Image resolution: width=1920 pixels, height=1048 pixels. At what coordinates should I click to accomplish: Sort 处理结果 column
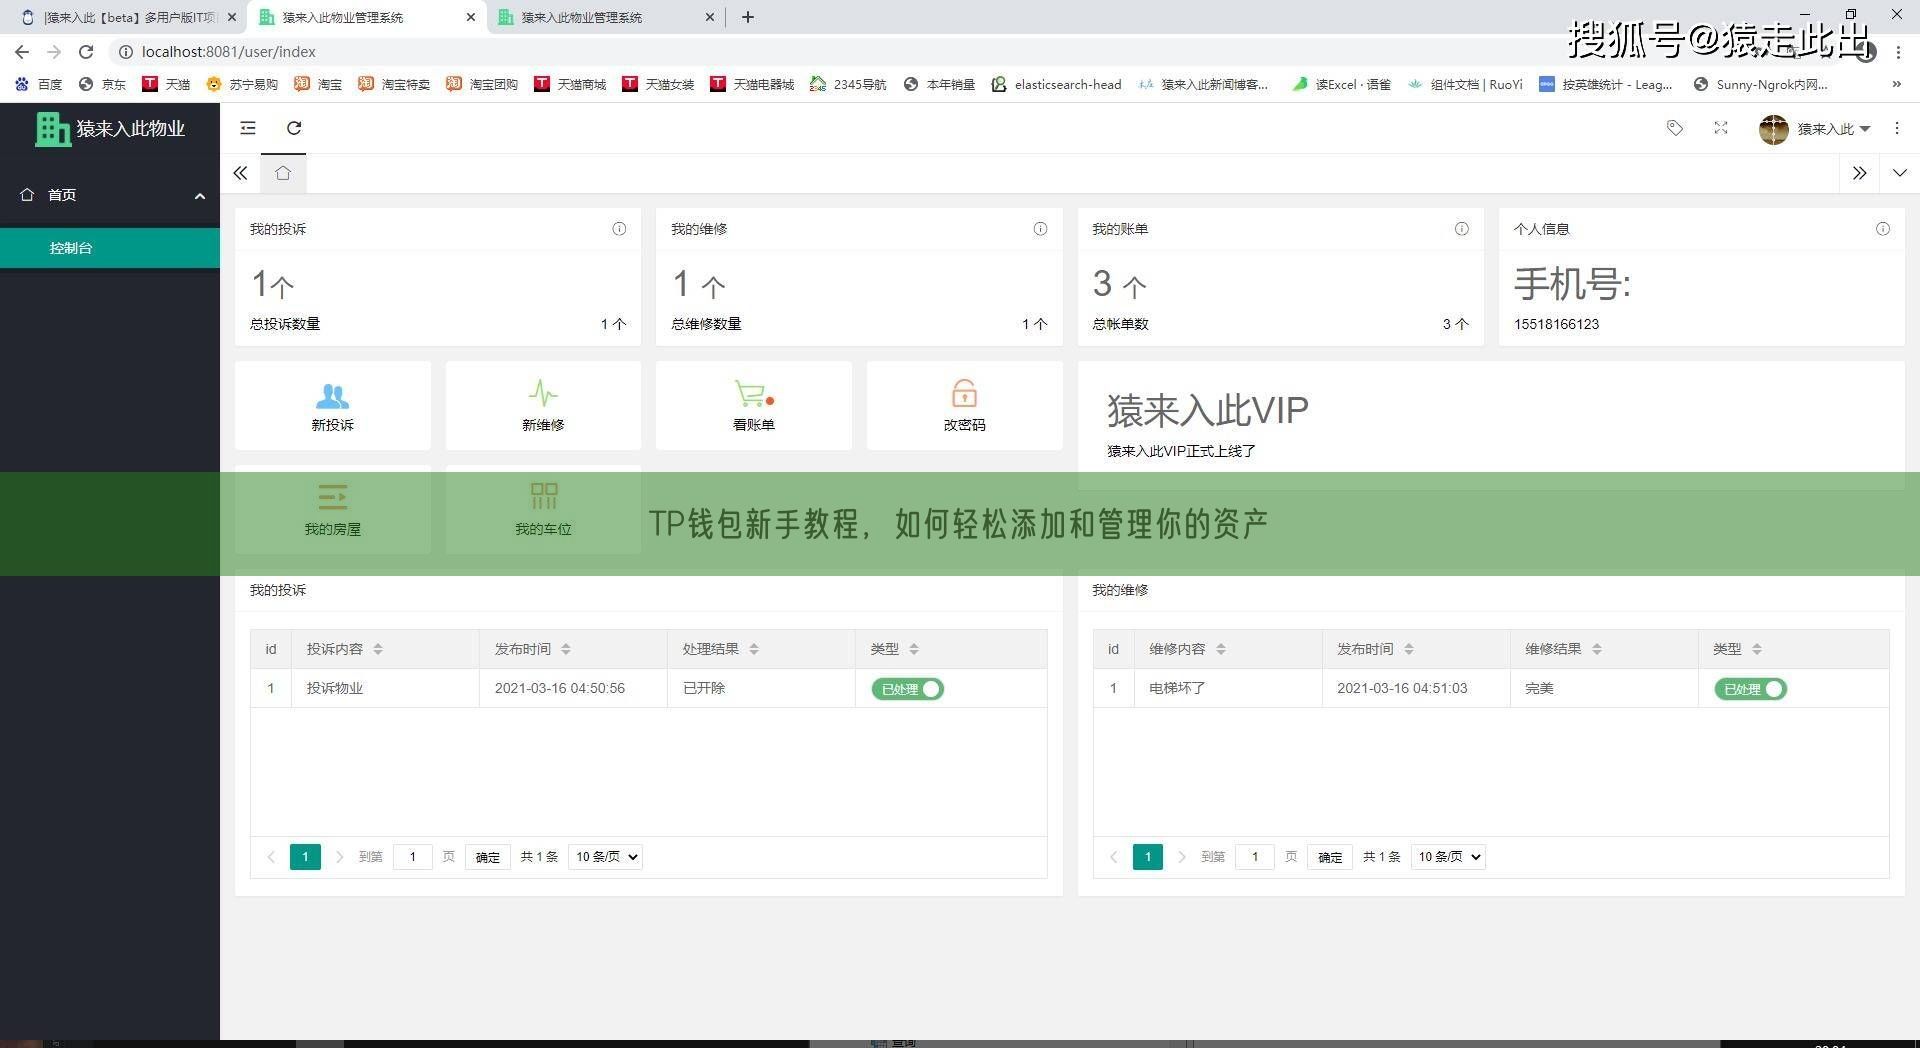point(754,649)
